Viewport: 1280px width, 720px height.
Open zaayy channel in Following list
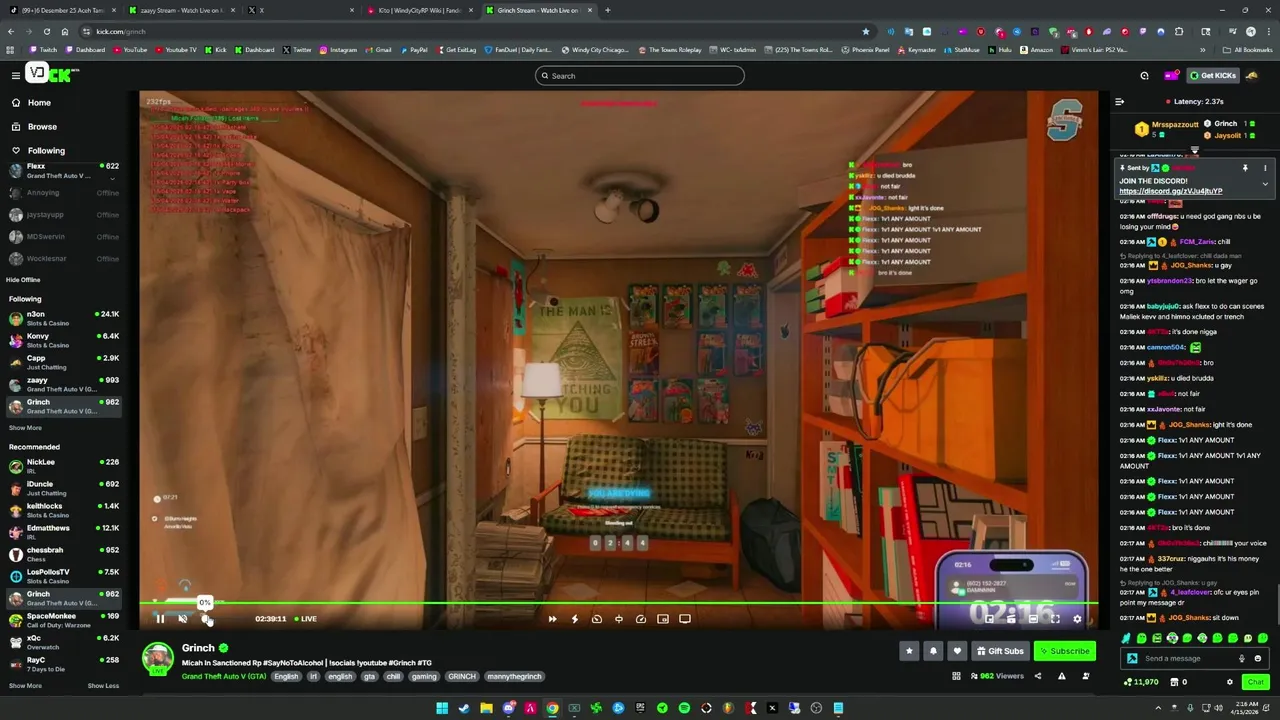pyautogui.click(x=62, y=385)
